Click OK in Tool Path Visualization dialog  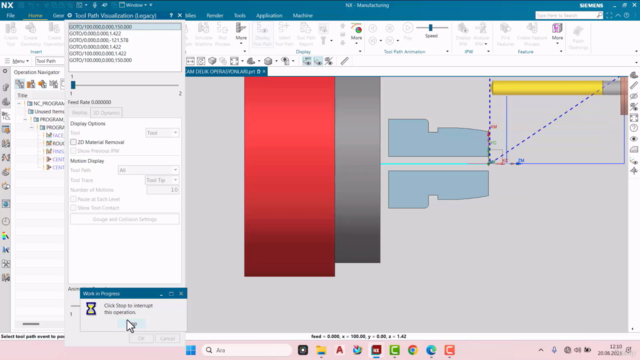141,338
